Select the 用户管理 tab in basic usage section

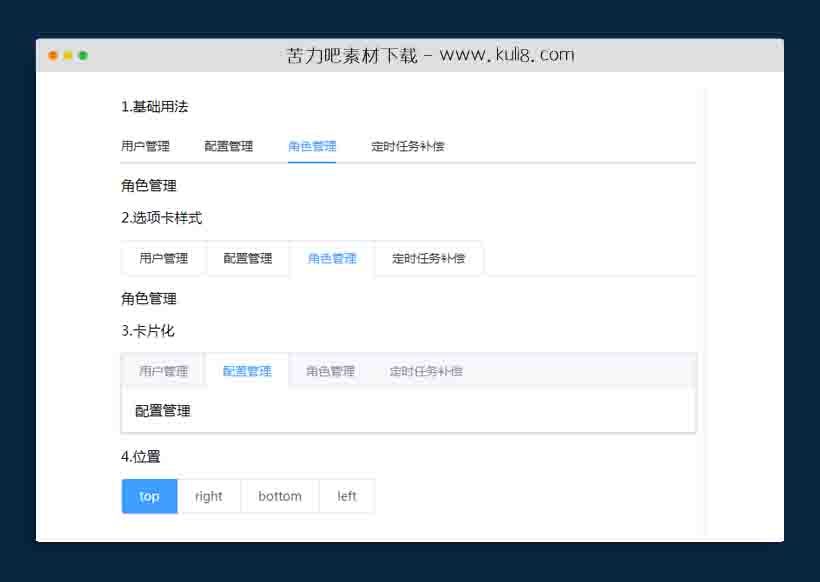(x=144, y=145)
